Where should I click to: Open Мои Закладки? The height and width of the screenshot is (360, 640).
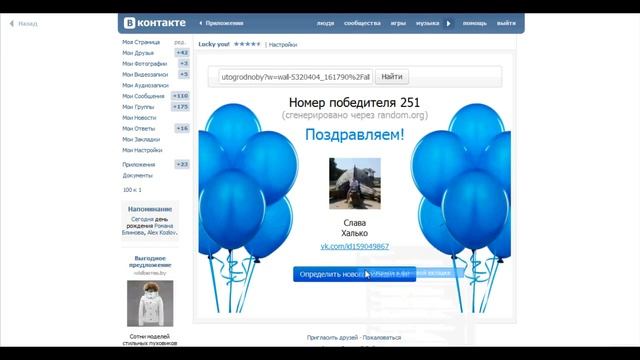point(141,140)
